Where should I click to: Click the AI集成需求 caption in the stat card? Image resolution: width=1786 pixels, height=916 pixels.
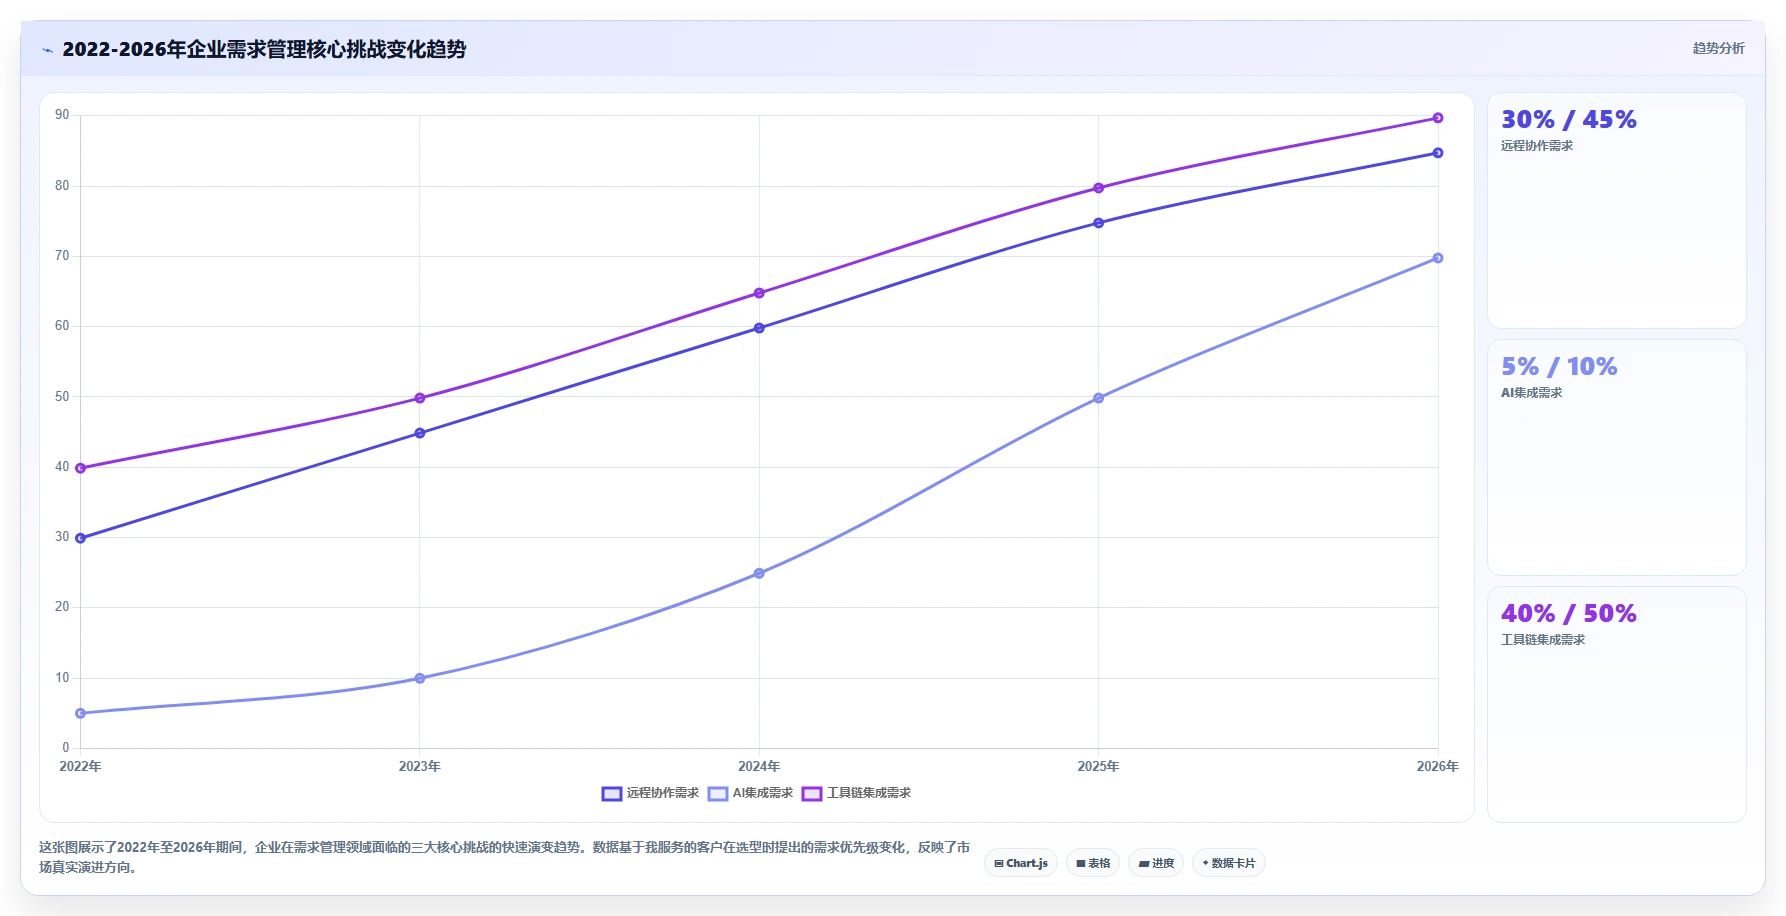1531,393
